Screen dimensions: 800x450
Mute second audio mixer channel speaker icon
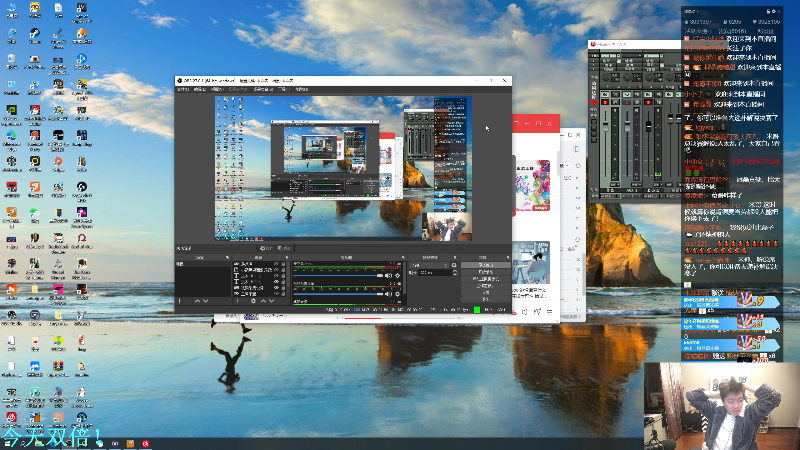[388, 294]
